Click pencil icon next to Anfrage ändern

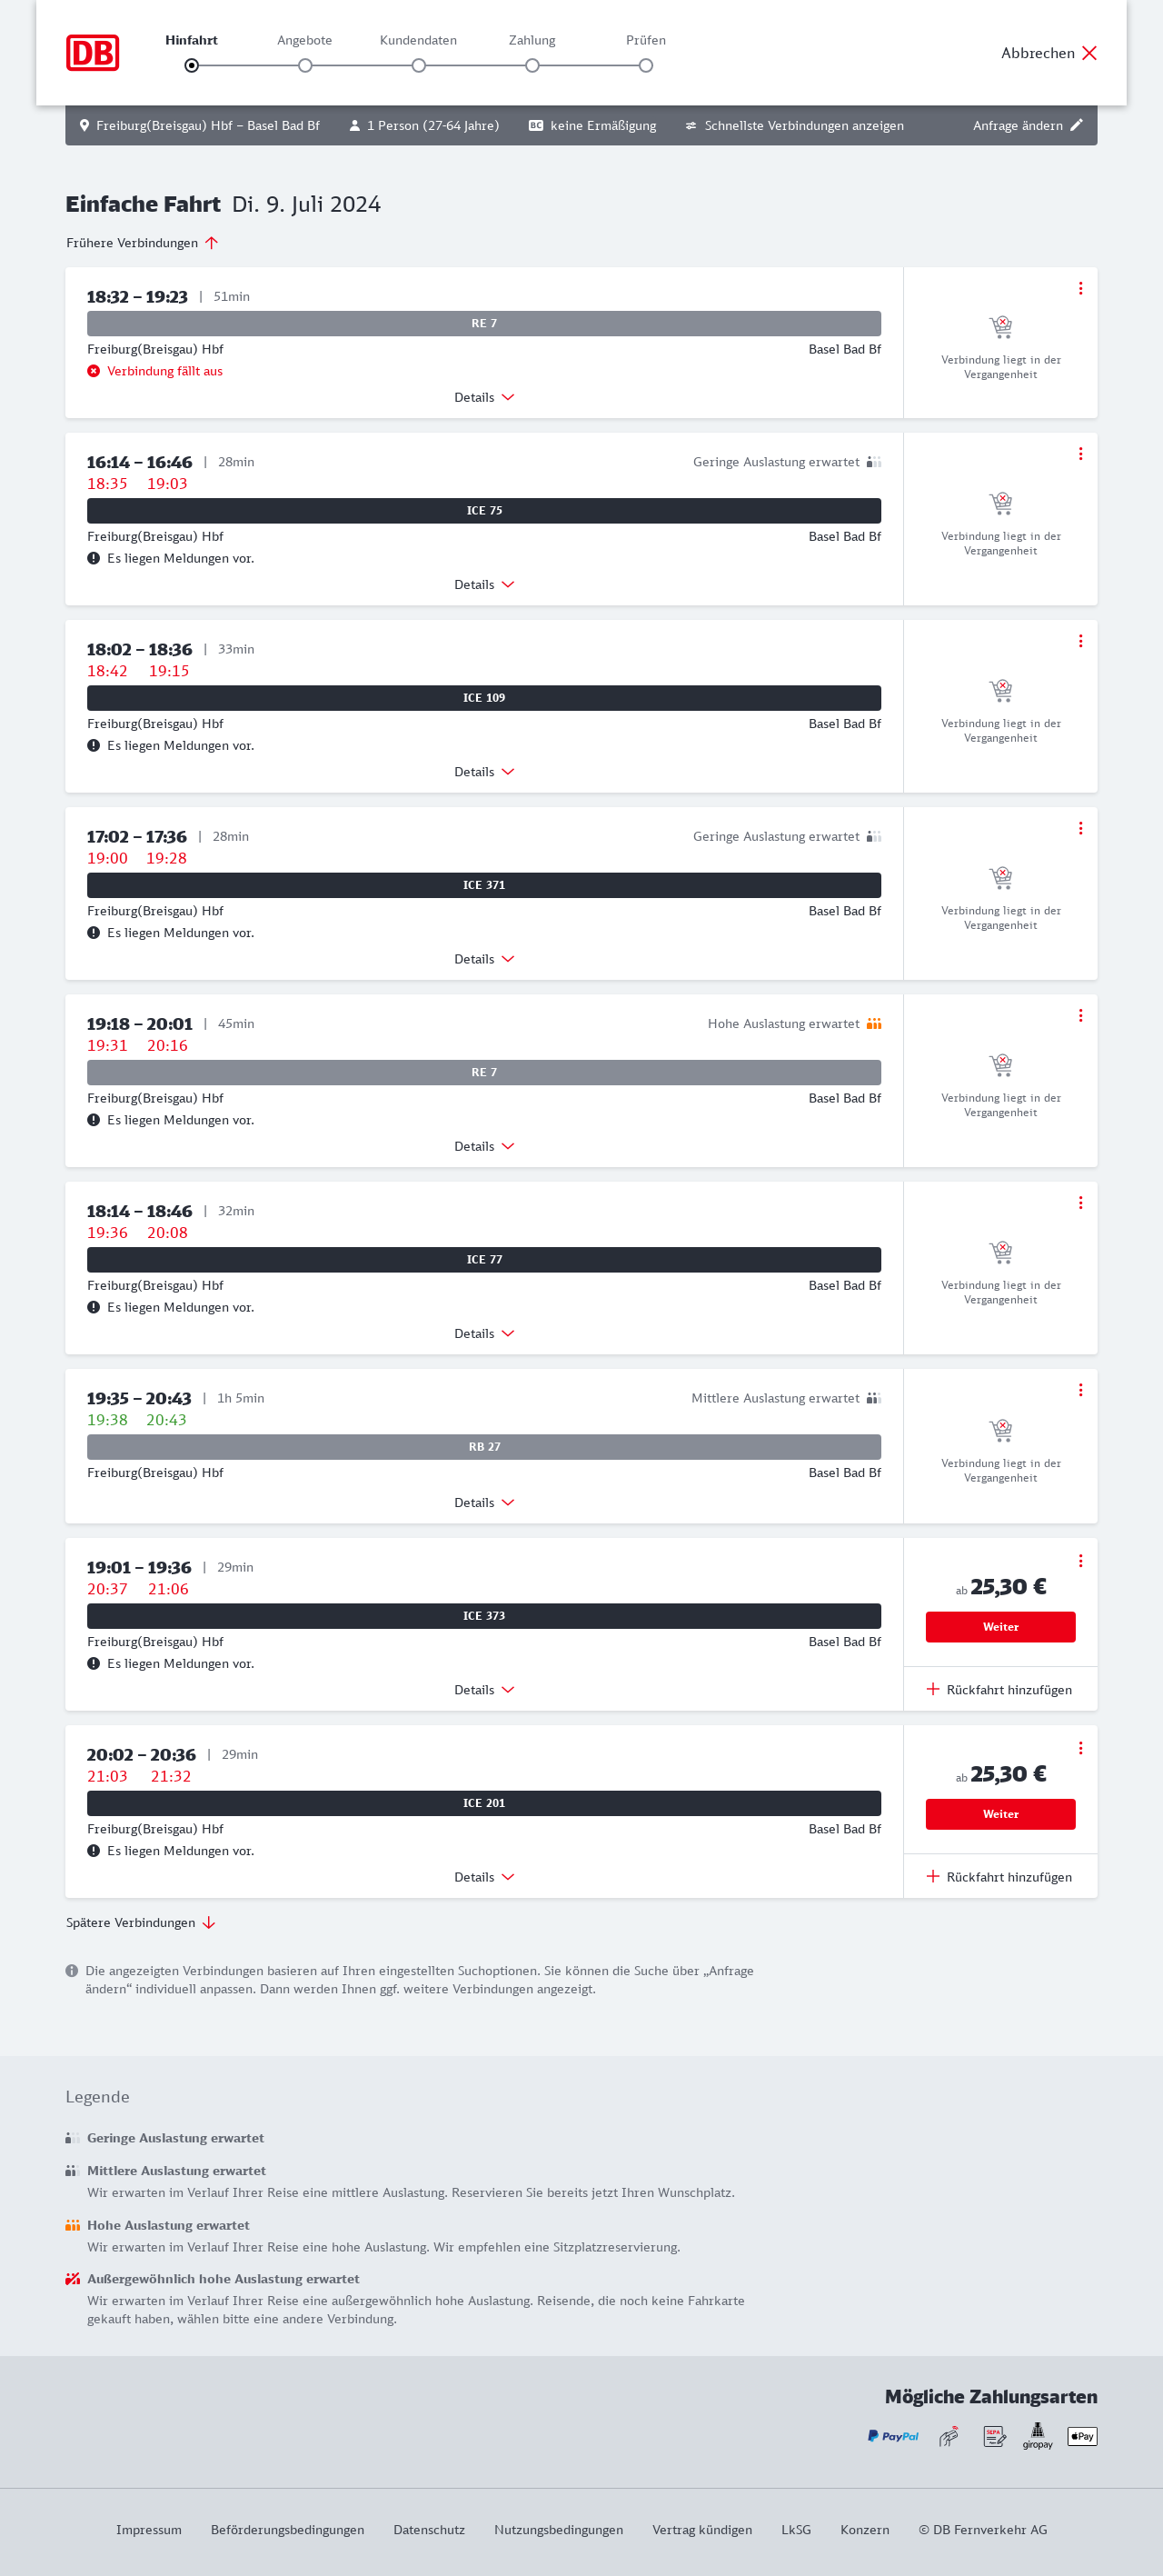click(1076, 125)
